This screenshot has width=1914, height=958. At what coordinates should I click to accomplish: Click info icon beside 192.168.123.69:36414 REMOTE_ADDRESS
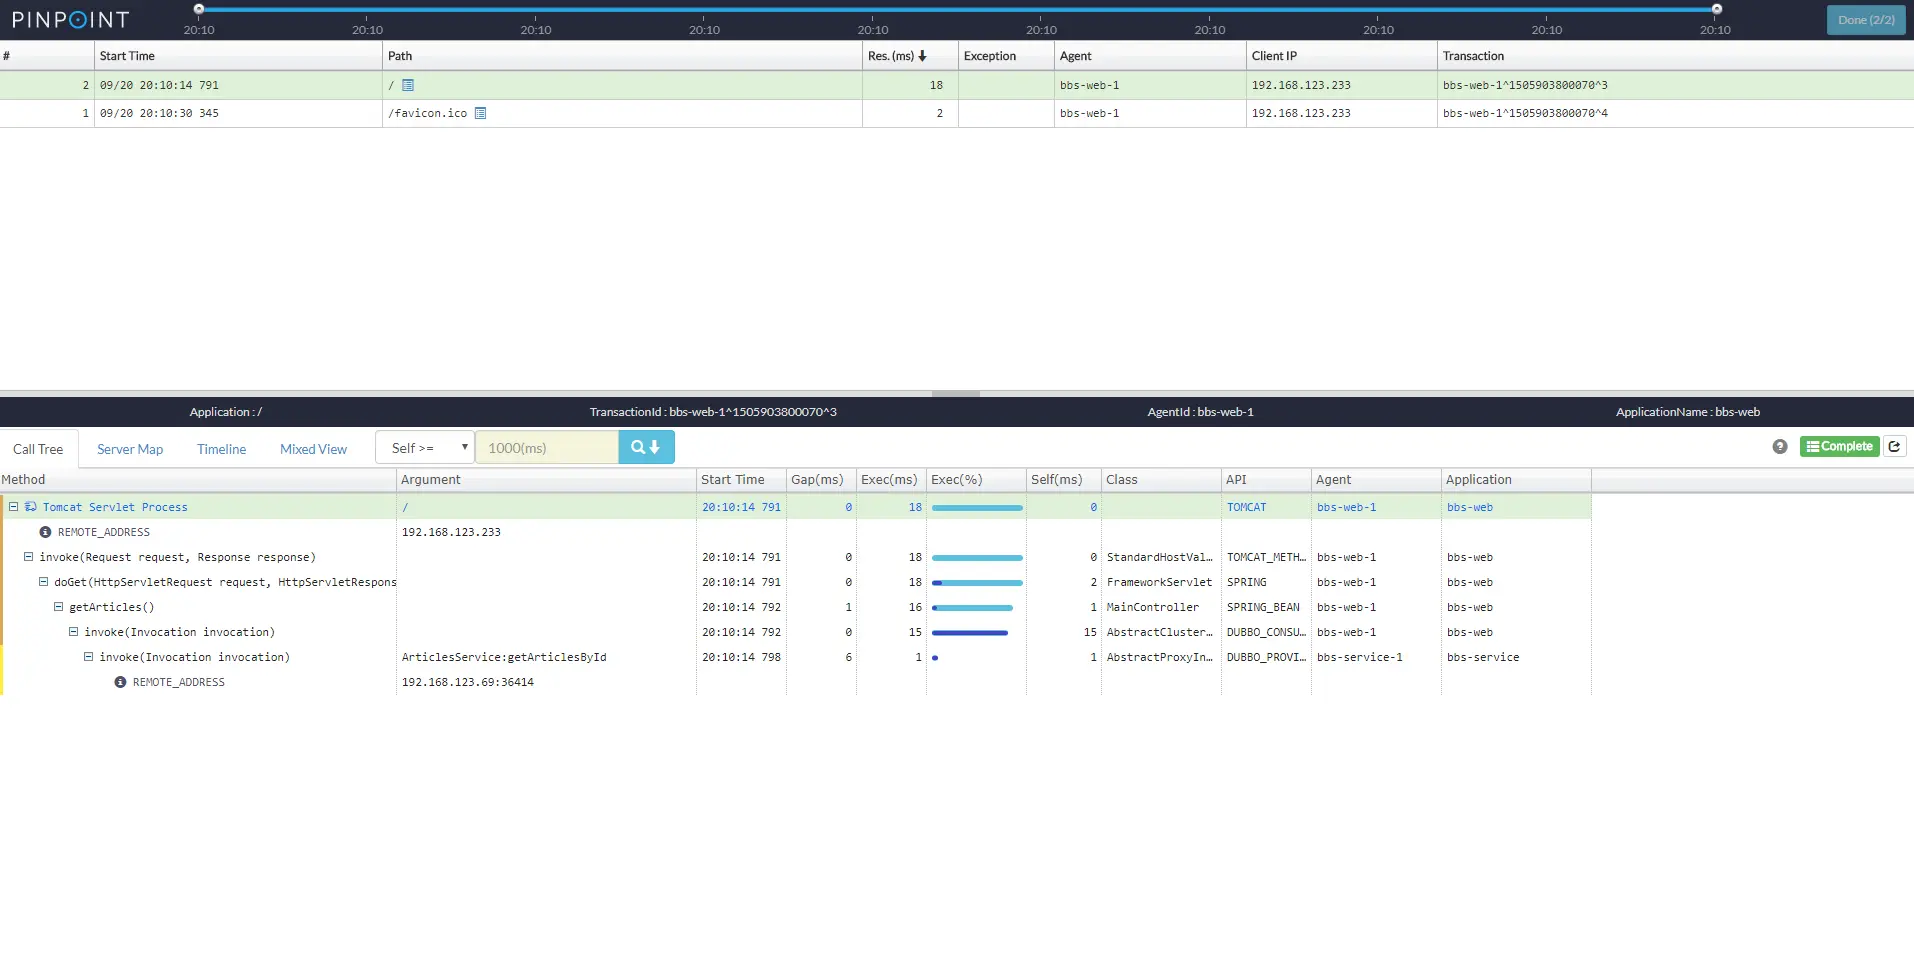pos(120,682)
